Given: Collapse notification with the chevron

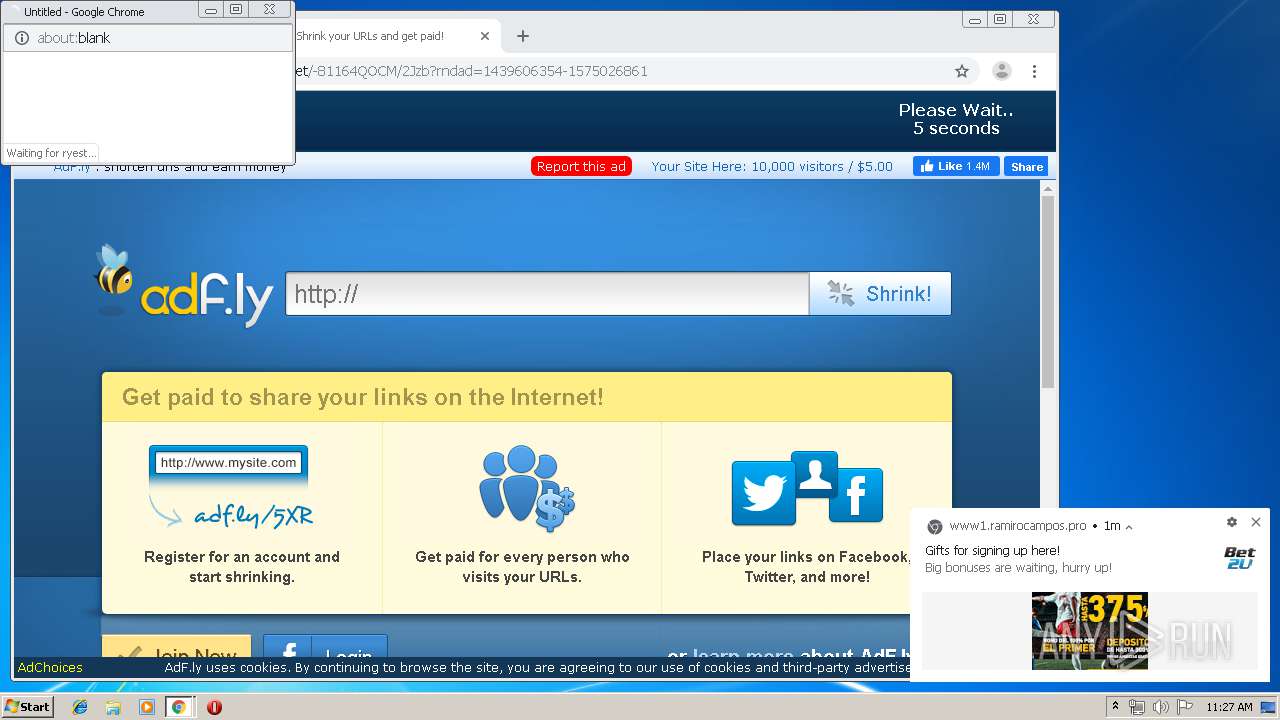Looking at the screenshot, I should coord(1129,526).
